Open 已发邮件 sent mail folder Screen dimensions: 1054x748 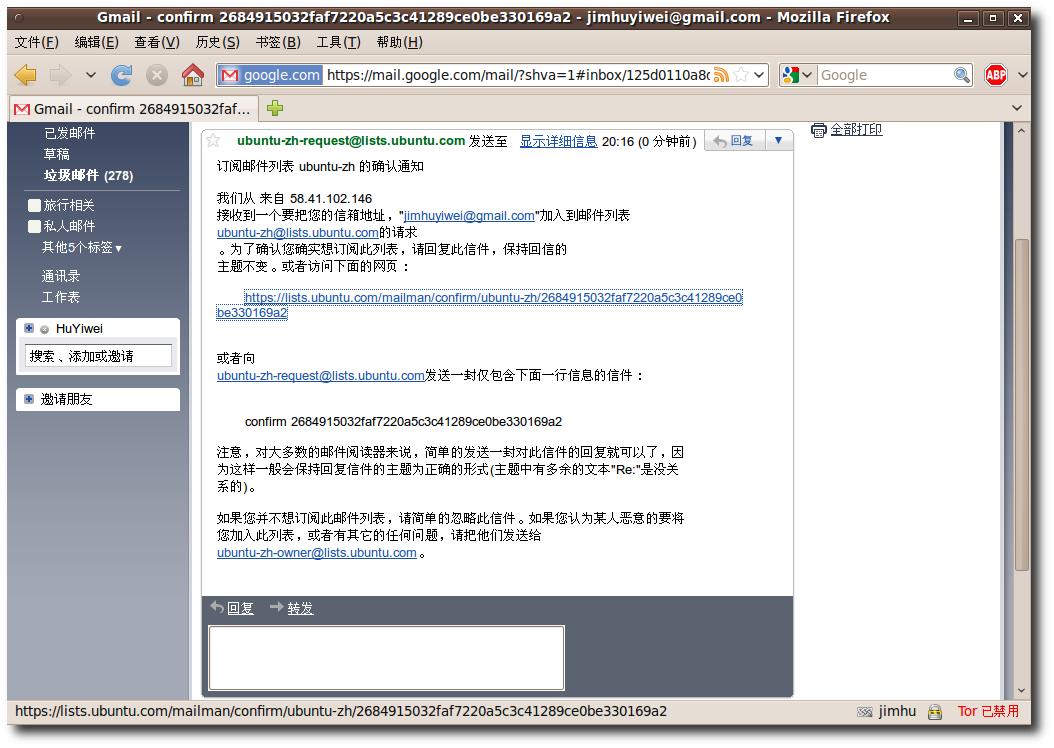pyautogui.click(x=70, y=133)
